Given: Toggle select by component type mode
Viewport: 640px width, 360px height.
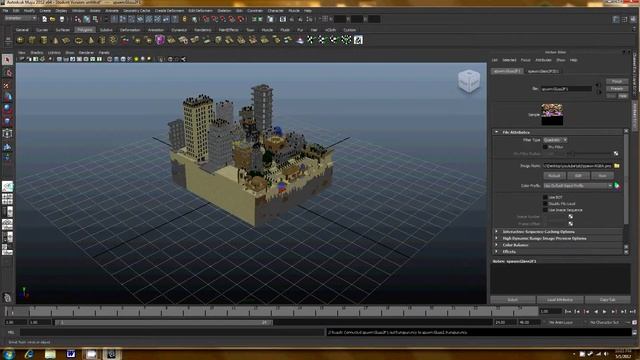Looking at the screenshot, I should 96,19.
